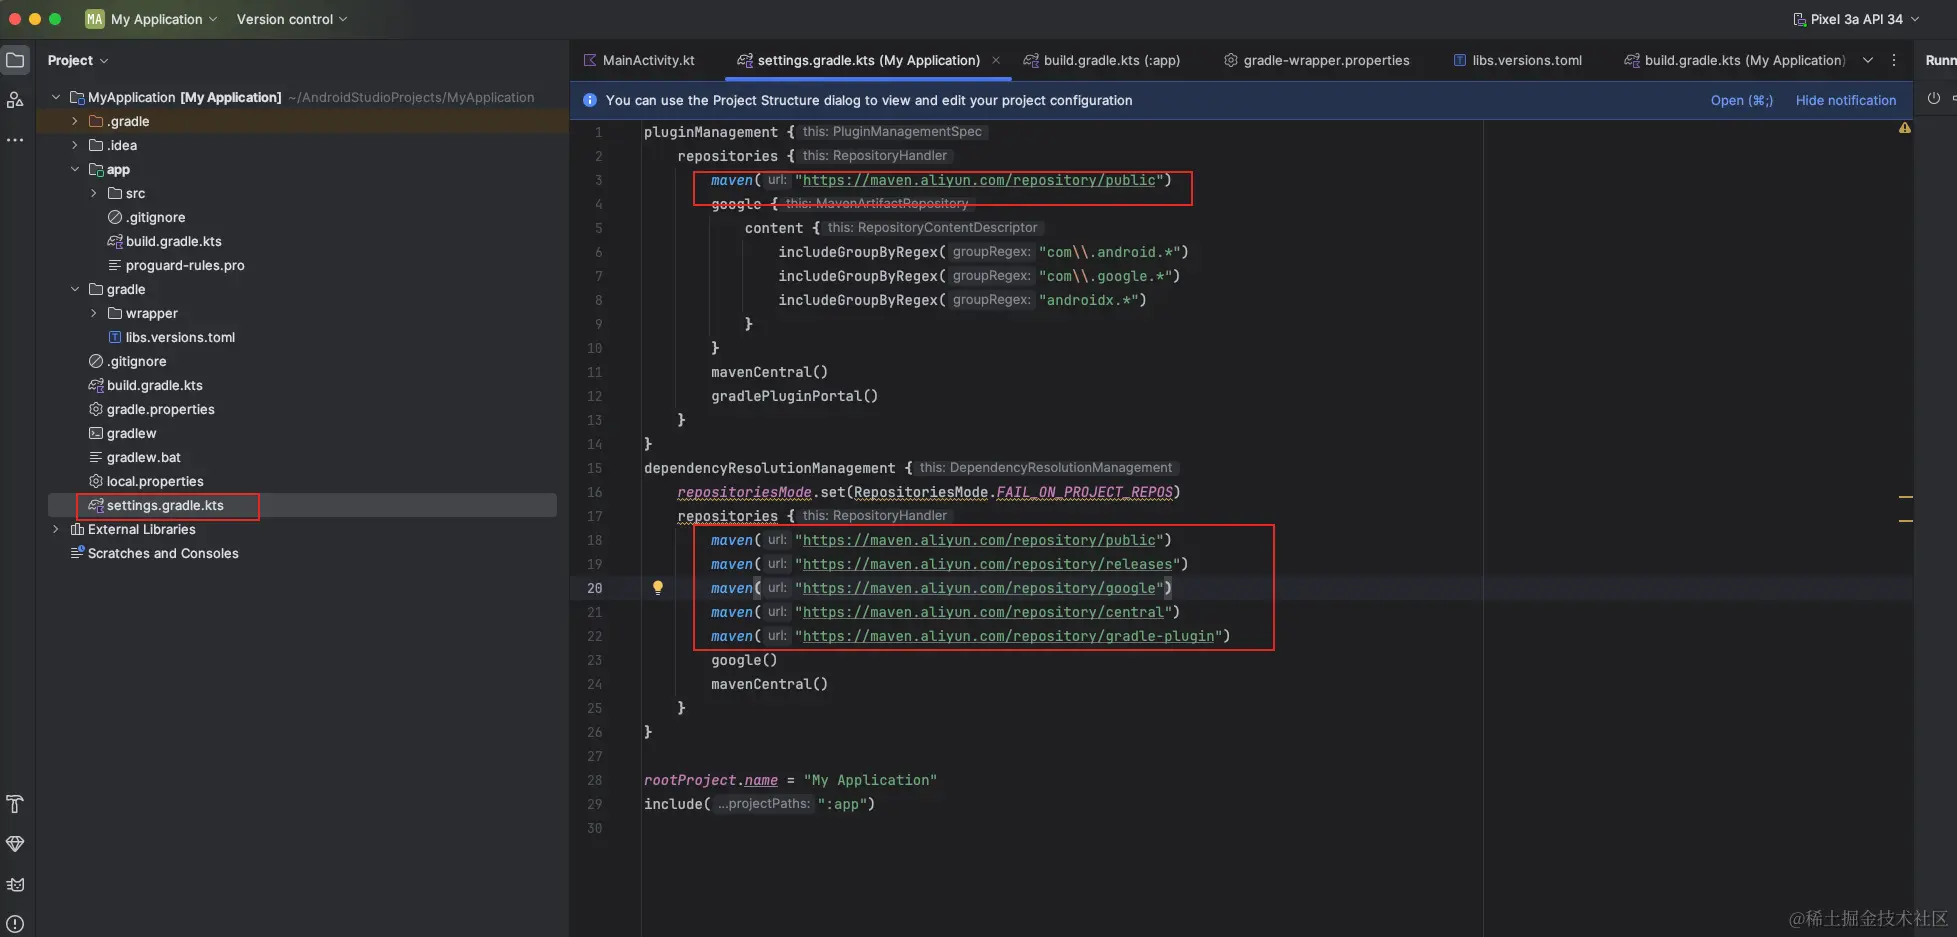Screen dimensions: 1957x937
Task: Click the warning triangle in the editor corner
Action: click(1905, 128)
